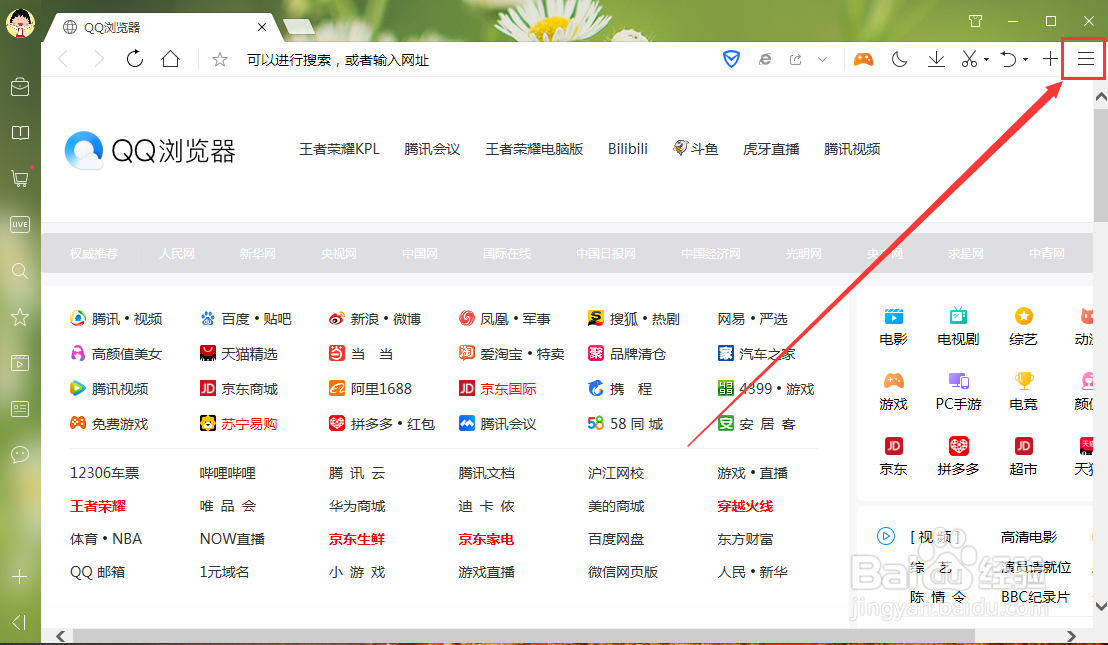Click QQ邮箱 text link
The height and width of the screenshot is (645, 1108).
click(98, 572)
